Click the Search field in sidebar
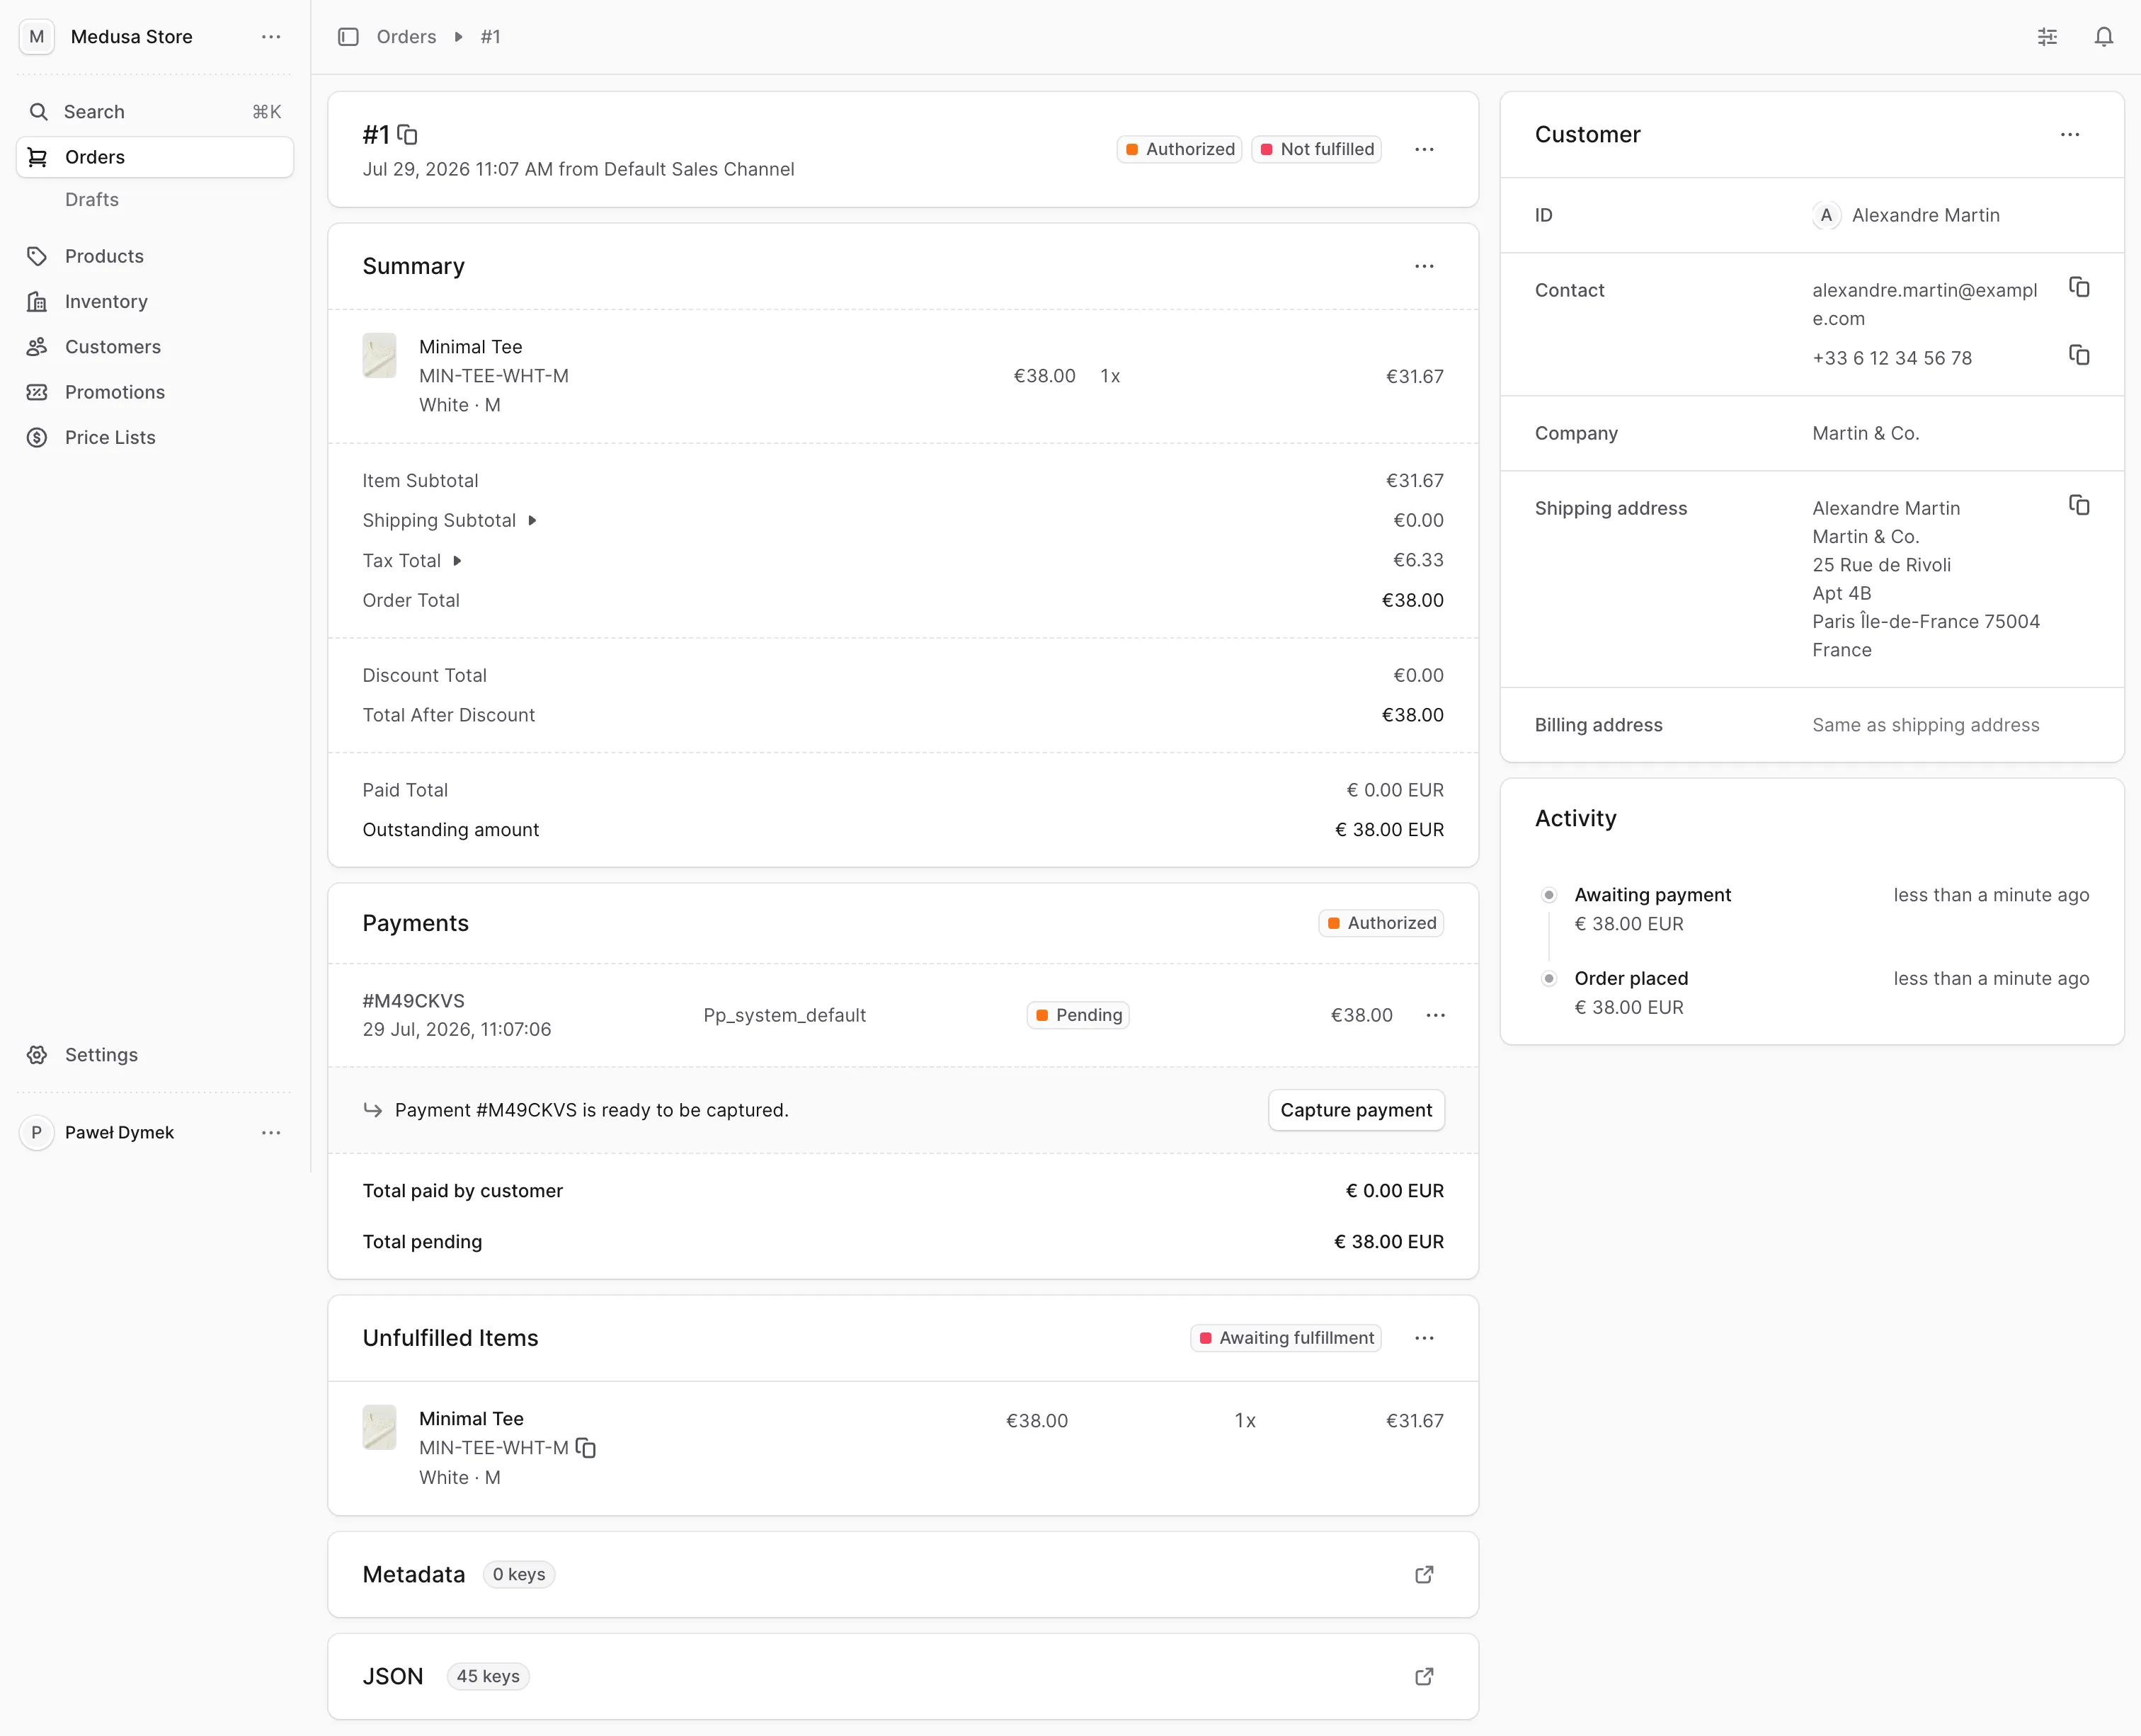Screen dimensions: 2141x1736 (x=155, y=112)
